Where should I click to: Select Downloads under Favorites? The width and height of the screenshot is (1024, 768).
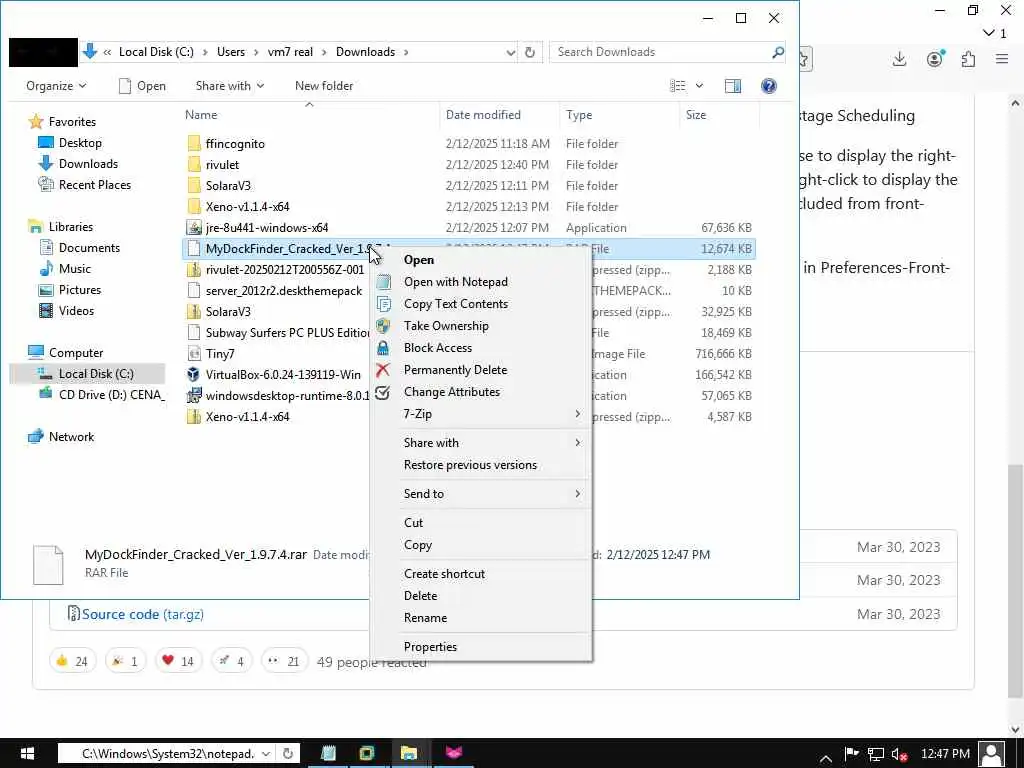88,164
